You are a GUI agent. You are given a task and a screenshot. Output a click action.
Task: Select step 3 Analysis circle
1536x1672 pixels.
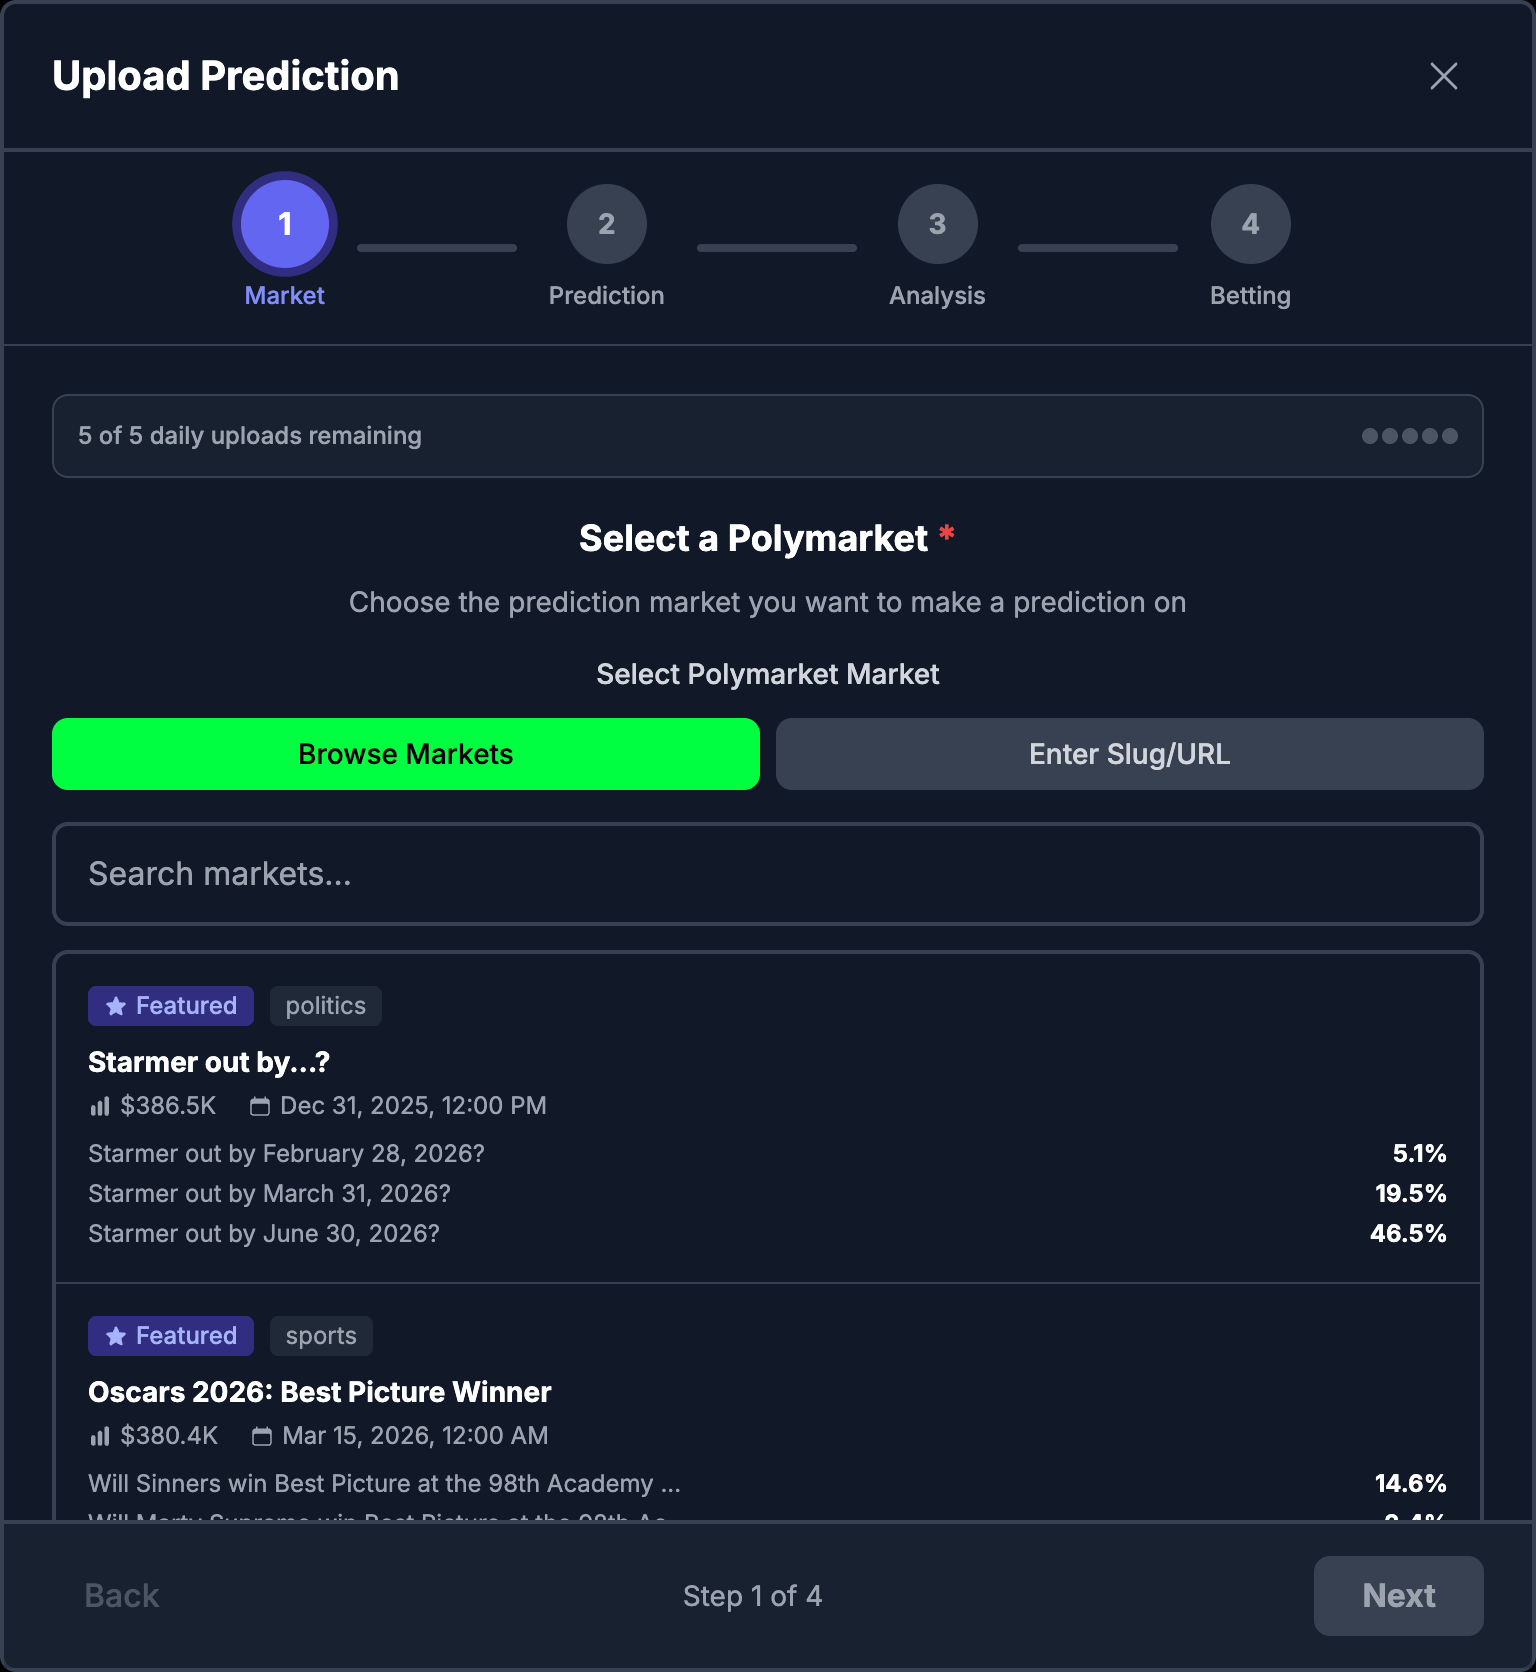(937, 224)
